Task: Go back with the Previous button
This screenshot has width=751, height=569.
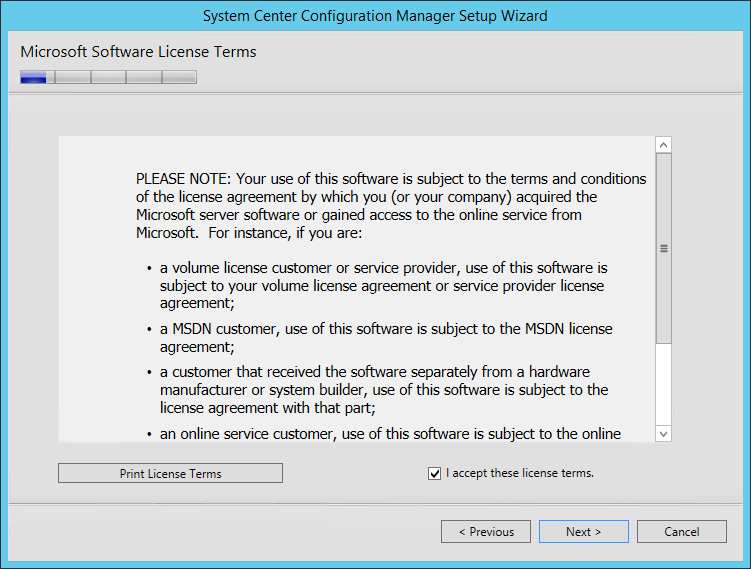Action: [x=486, y=532]
